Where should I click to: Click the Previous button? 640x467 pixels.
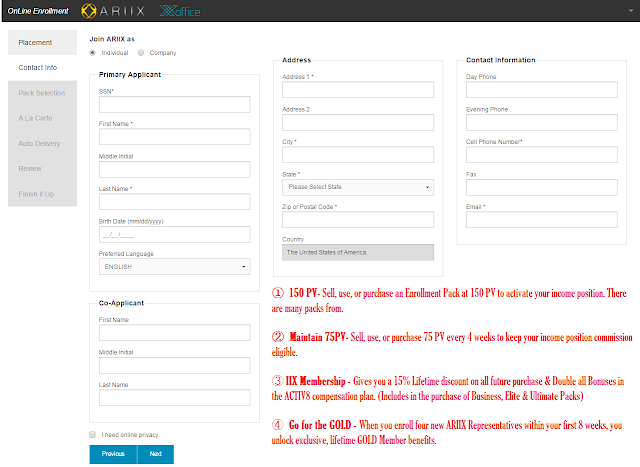tap(113, 454)
